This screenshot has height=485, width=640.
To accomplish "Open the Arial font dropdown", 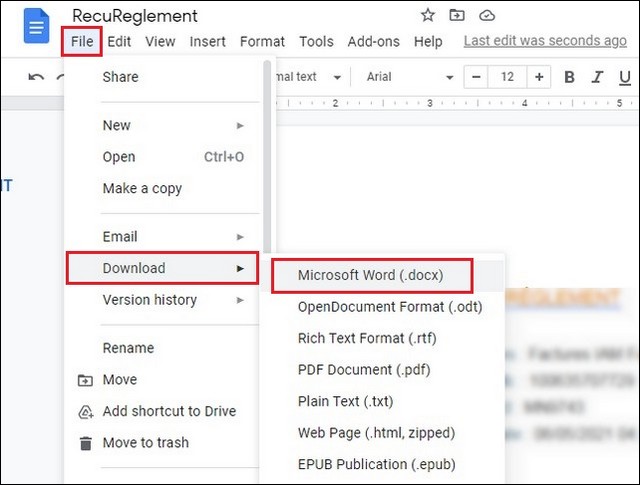I will click(409, 77).
